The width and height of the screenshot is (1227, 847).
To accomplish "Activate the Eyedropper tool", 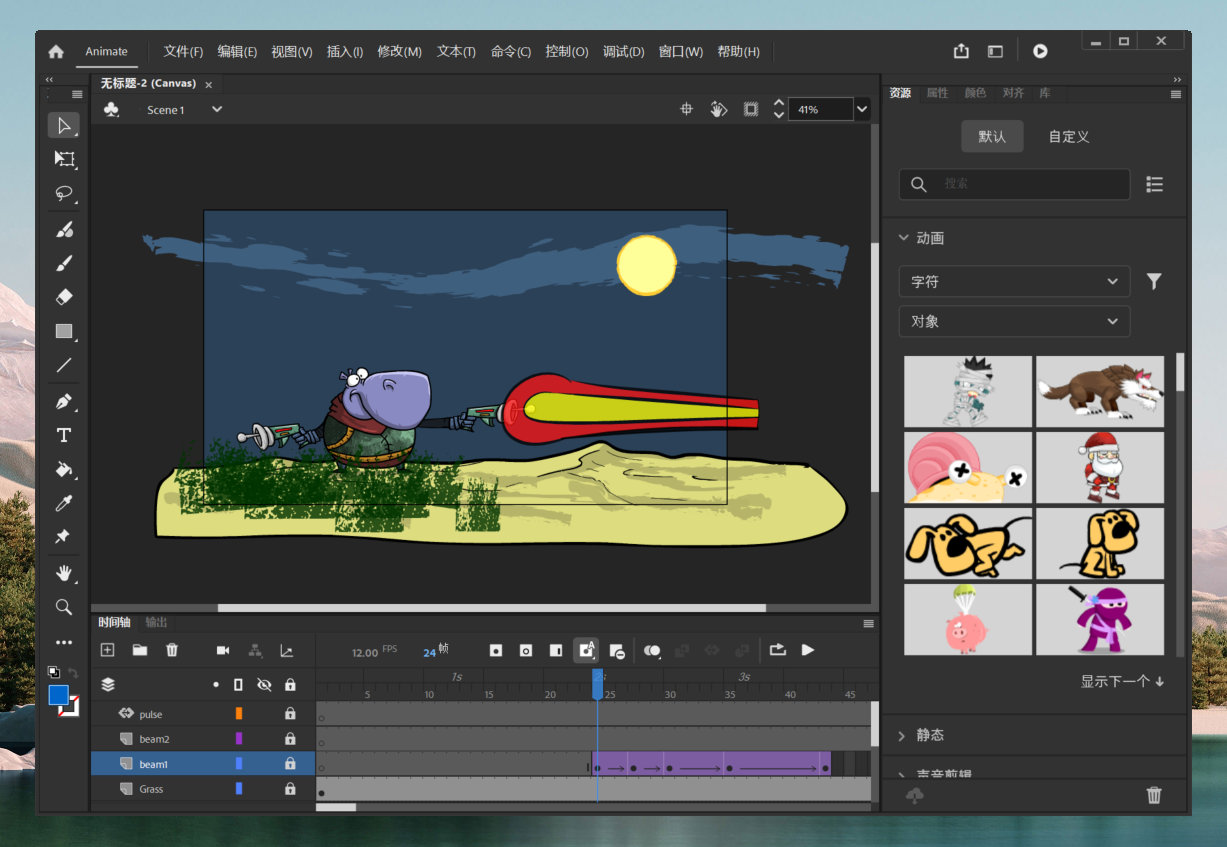I will [x=64, y=503].
